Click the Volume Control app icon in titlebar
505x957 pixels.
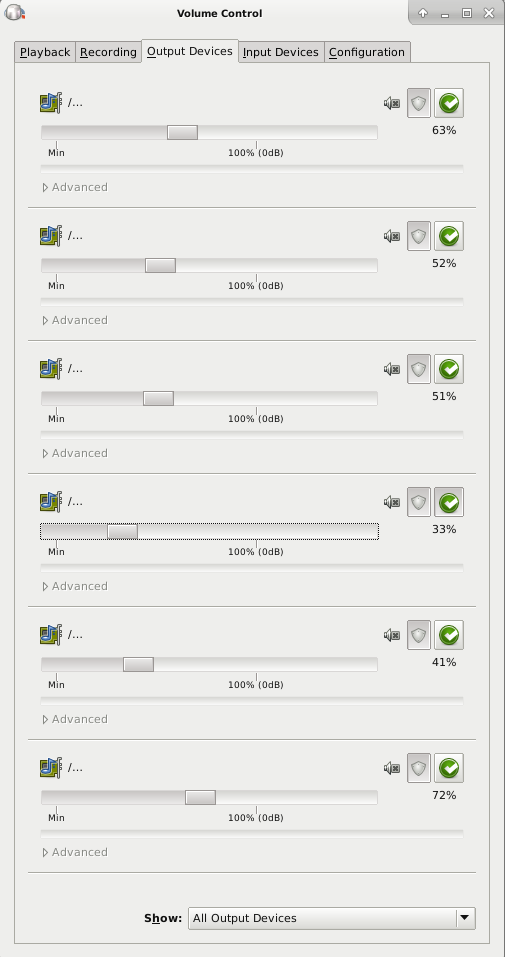[x=14, y=12]
